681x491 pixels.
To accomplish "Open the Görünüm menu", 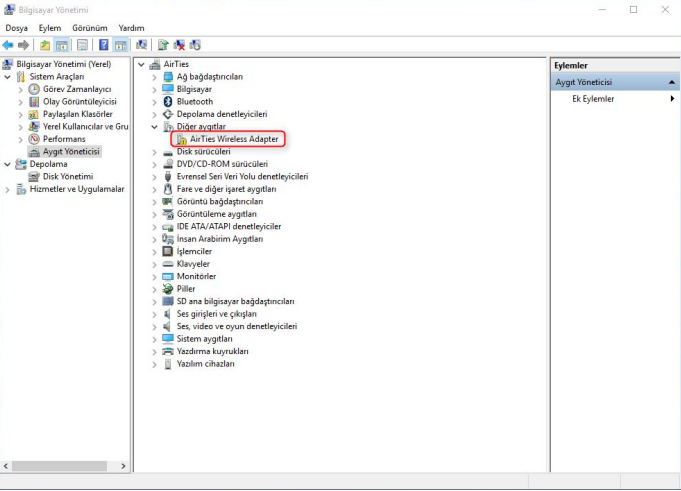I will click(88, 28).
